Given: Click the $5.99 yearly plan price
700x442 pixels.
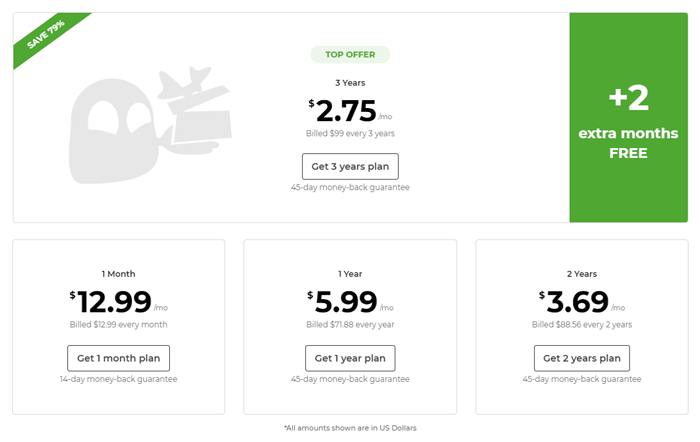Looking at the screenshot, I should (x=350, y=302).
